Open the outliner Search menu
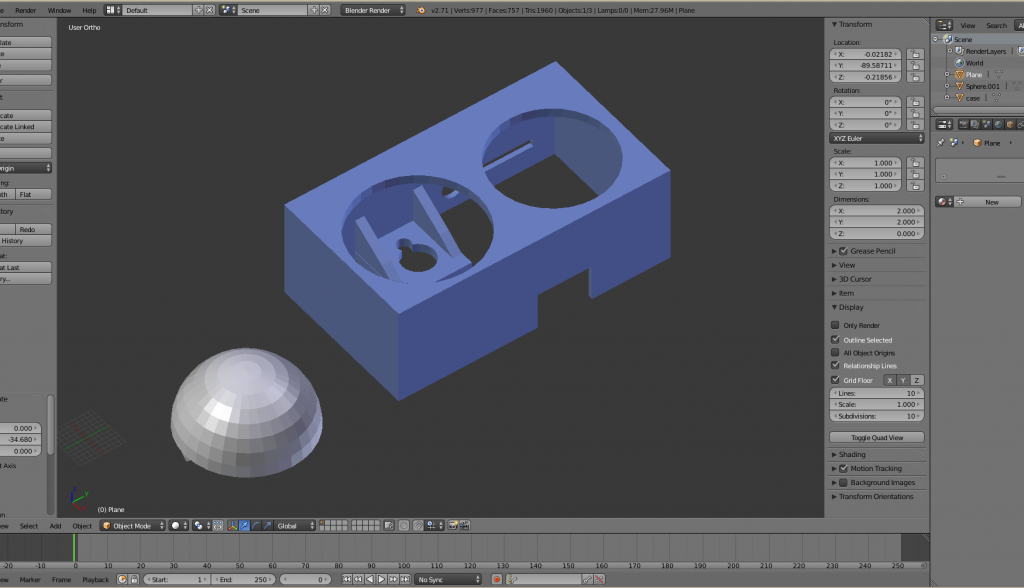The image size is (1024, 588). click(x=997, y=25)
